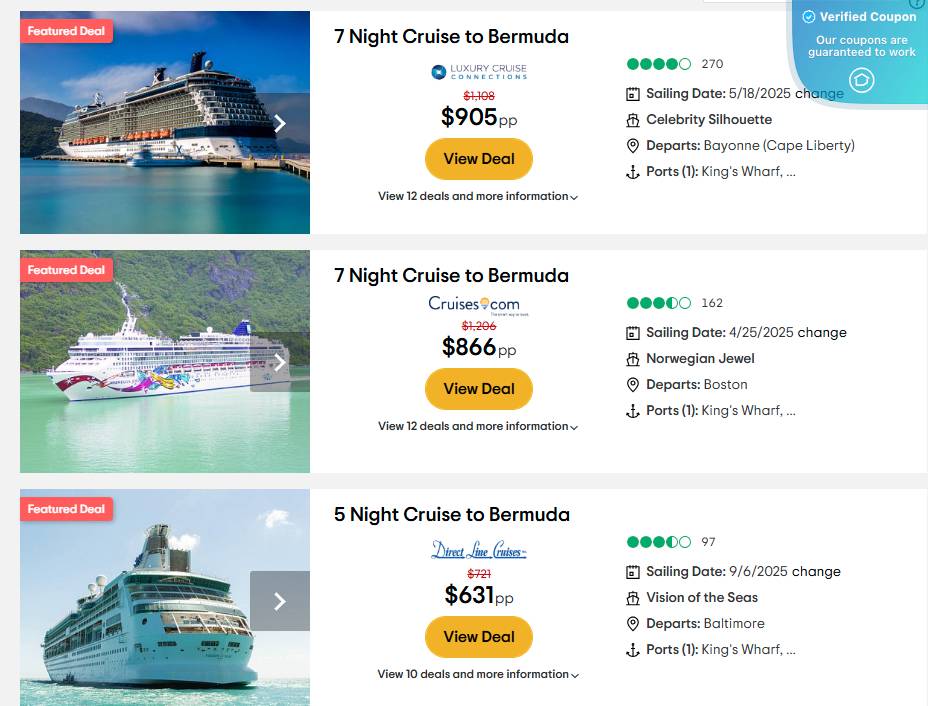928x706 pixels.
Task: Click the Norwegian Jewel 162 reviews rating
Action: tap(658, 303)
